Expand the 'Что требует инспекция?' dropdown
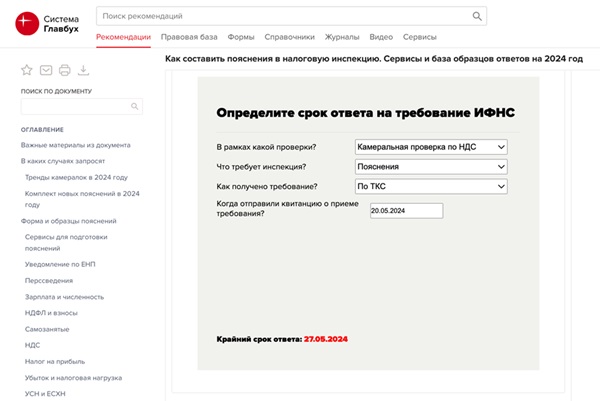Screen dimensions: 600x401 pyautogui.click(x=431, y=166)
